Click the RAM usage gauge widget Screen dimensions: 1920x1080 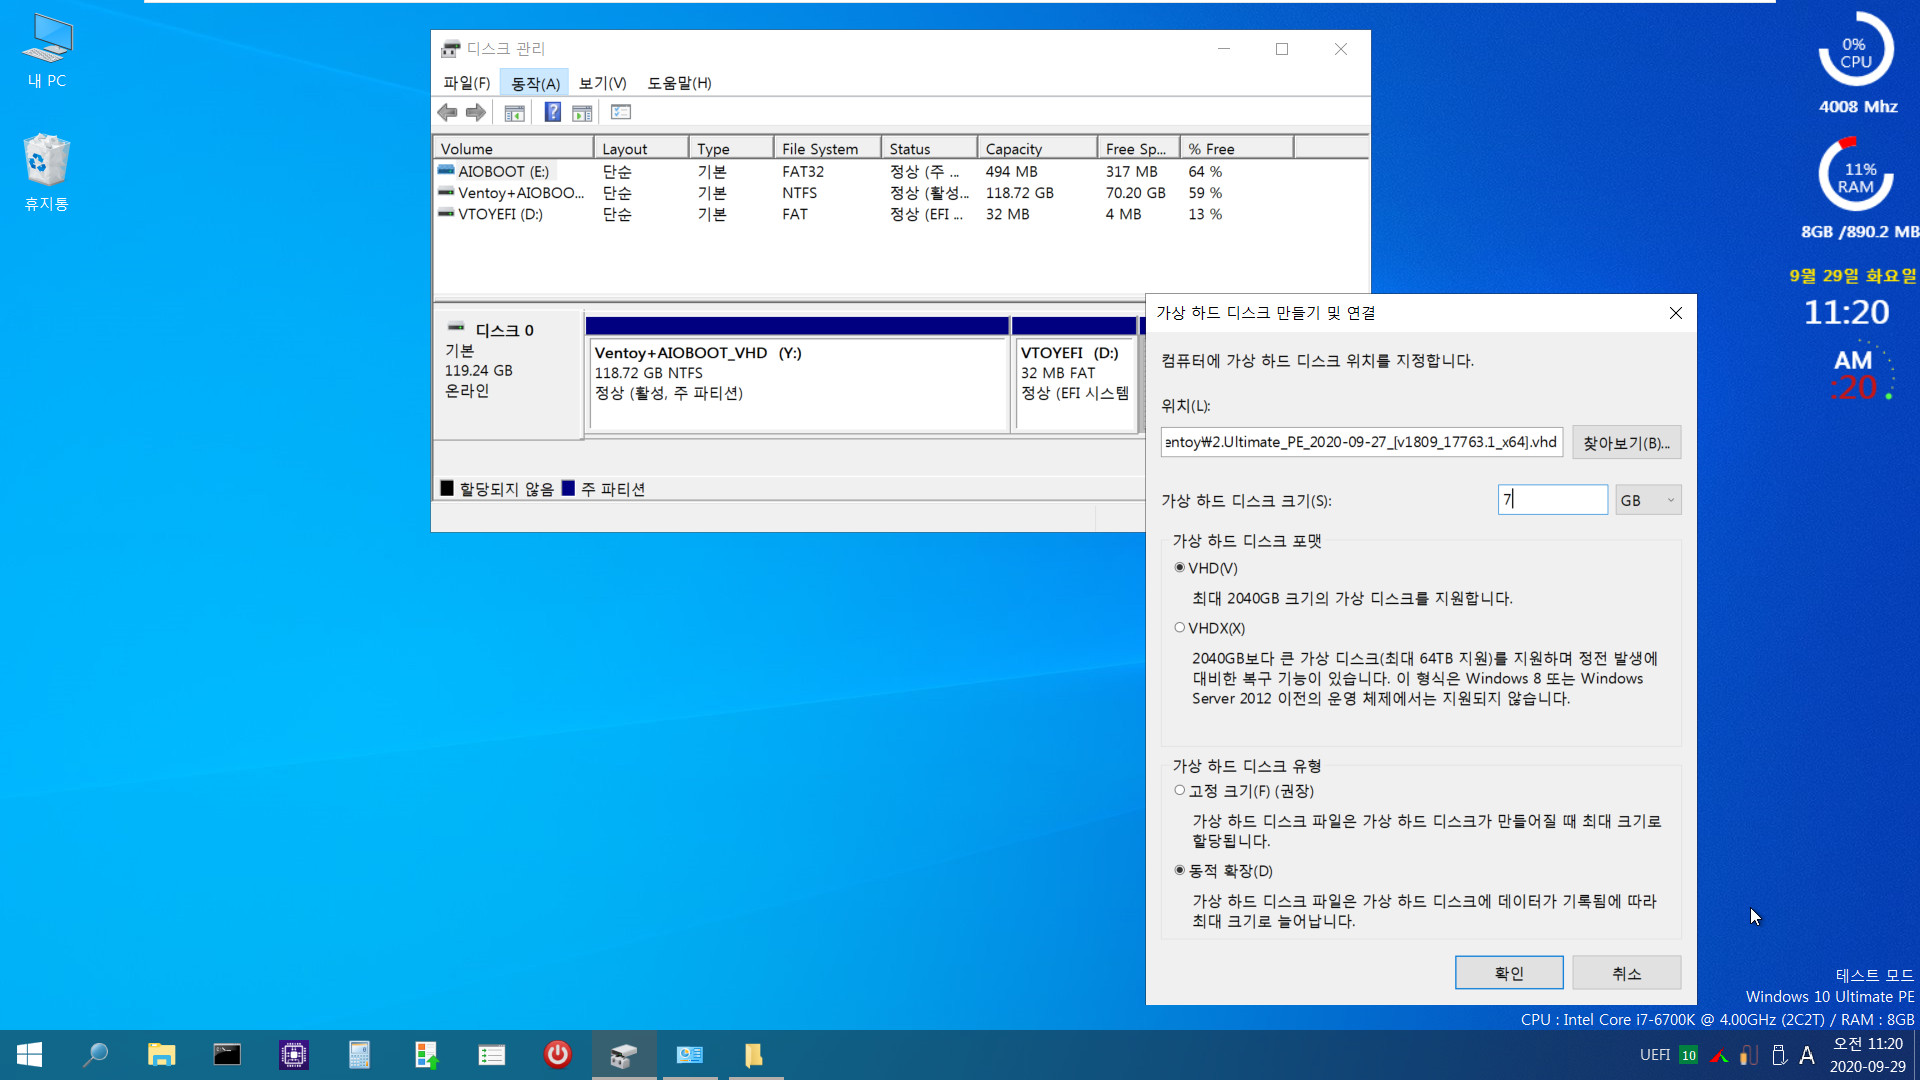pyautogui.click(x=1855, y=175)
